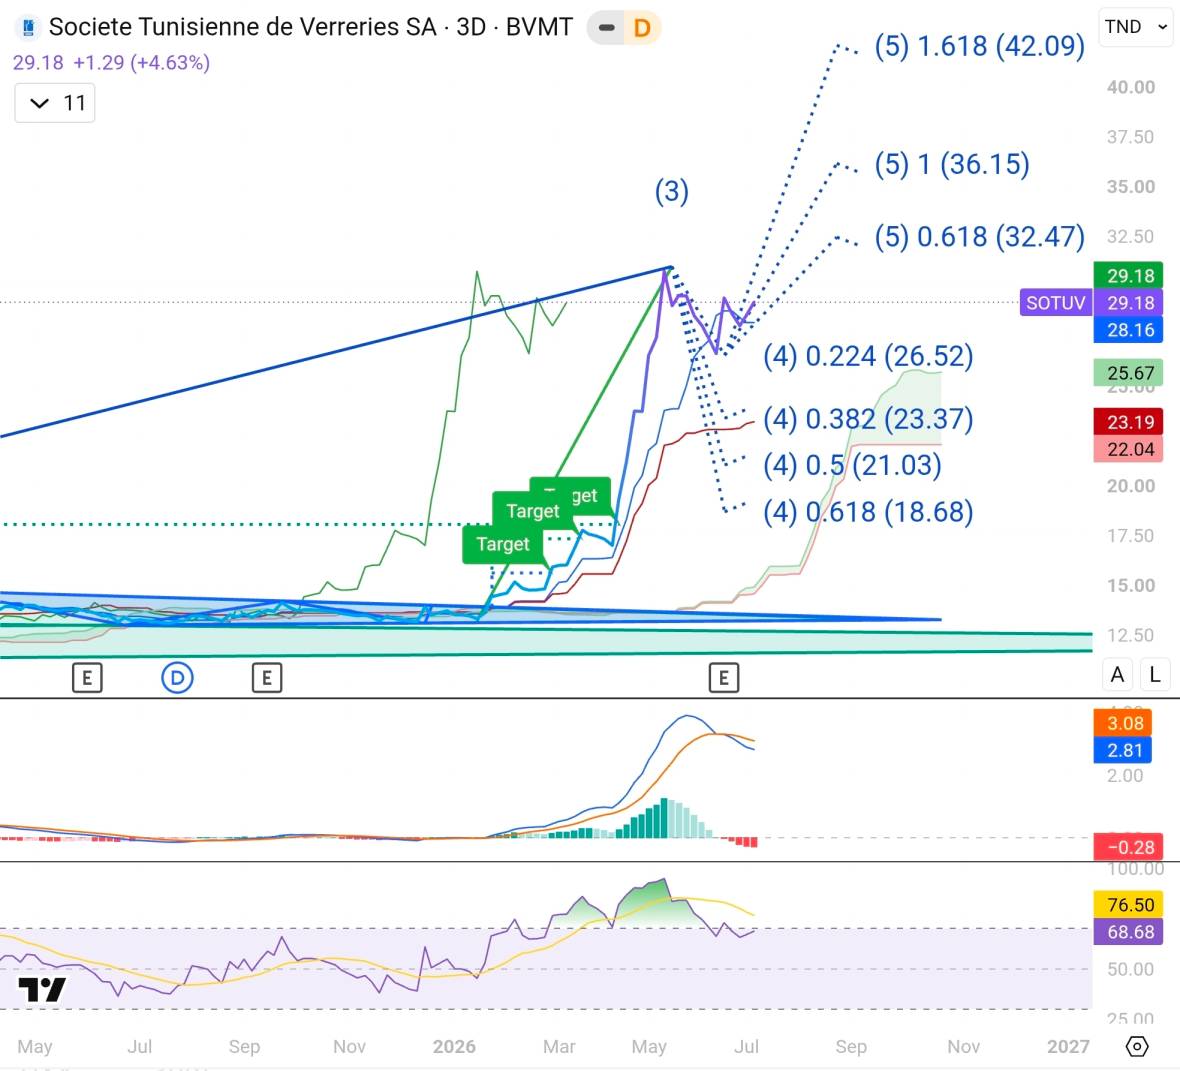This screenshot has height=1071, width=1180.
Task: Click the red 23.19 price label
Action: tap(1129, 422)
